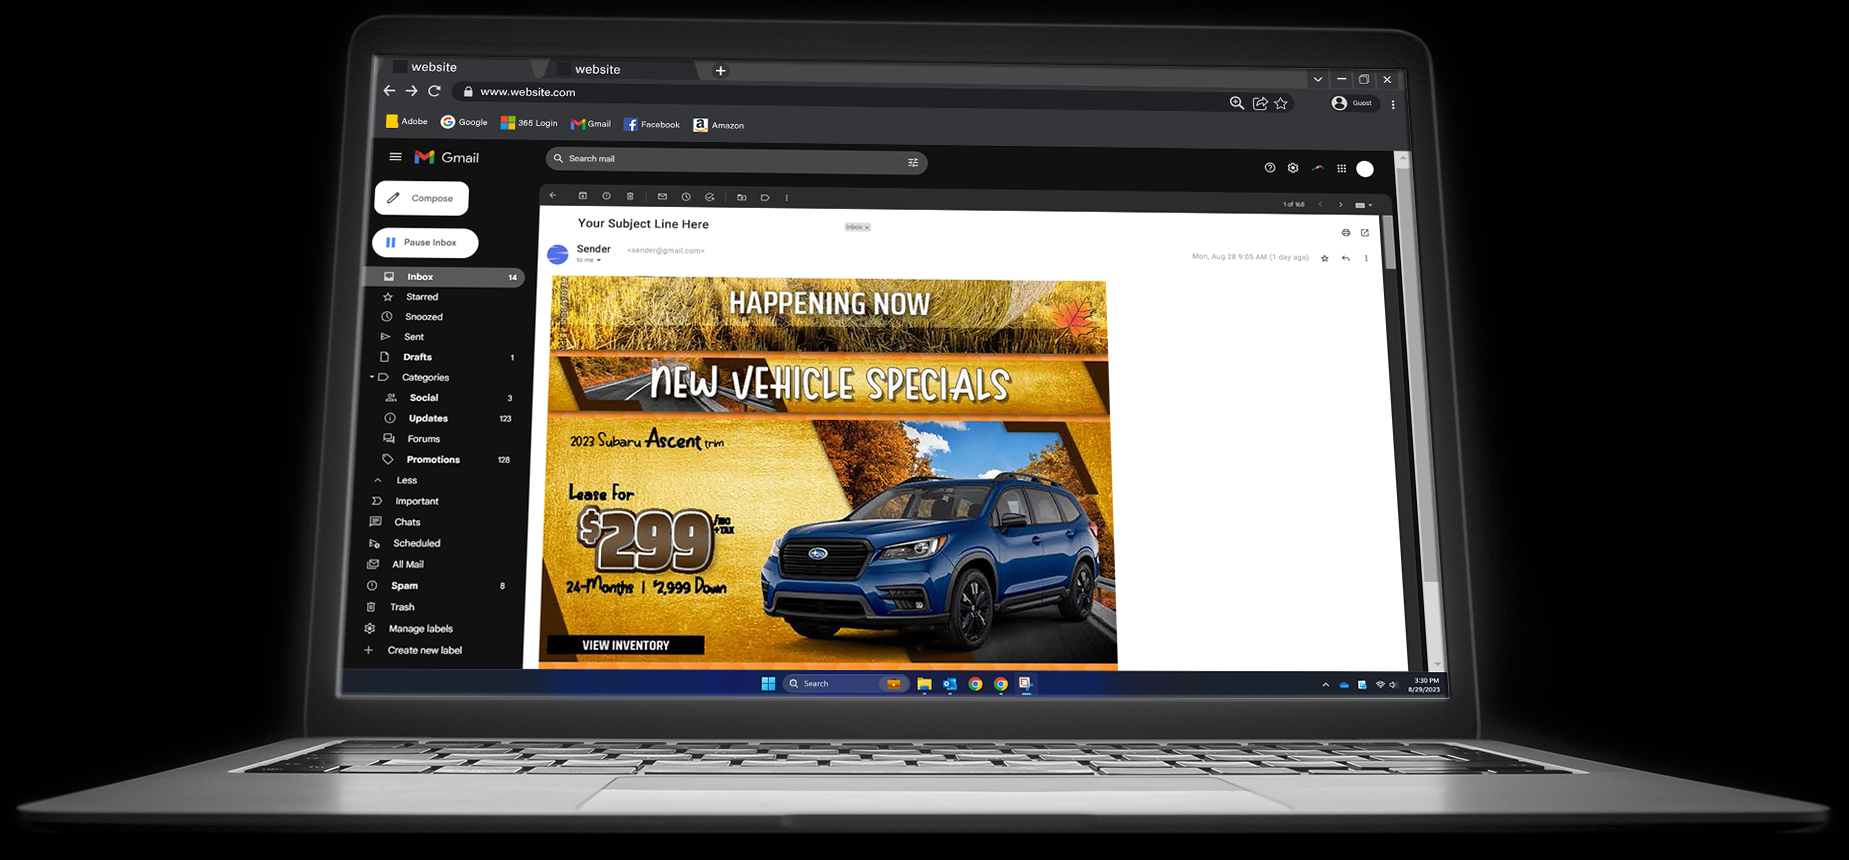The width and height of the screenshot is (1849, 860).
Task: Open email in new window
Action: pyautogui.click(x=1365, y=233)
